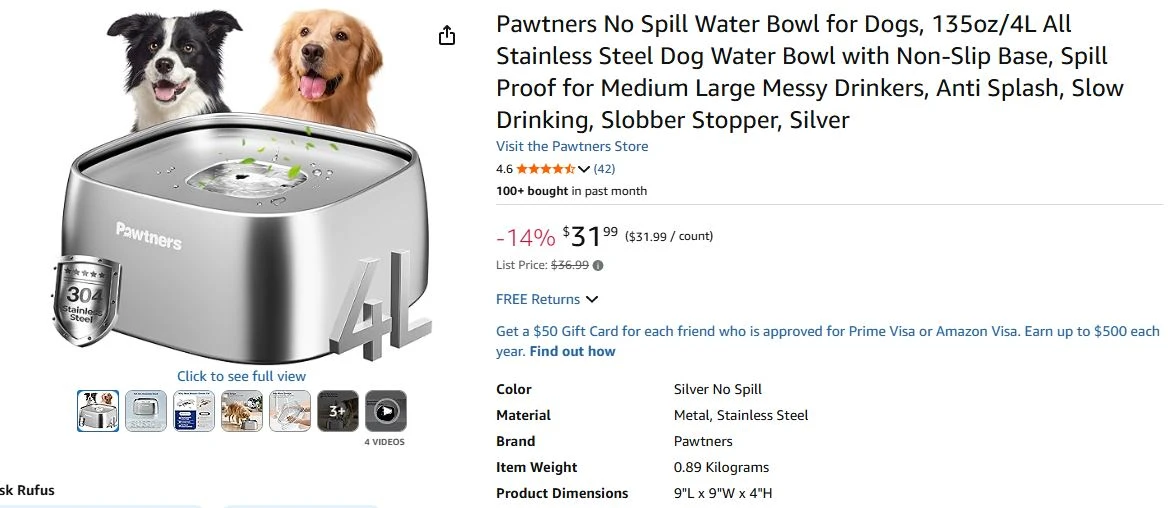Open the 42 customer reviews link
The image size is (1168, 508).
coord(604,169)
